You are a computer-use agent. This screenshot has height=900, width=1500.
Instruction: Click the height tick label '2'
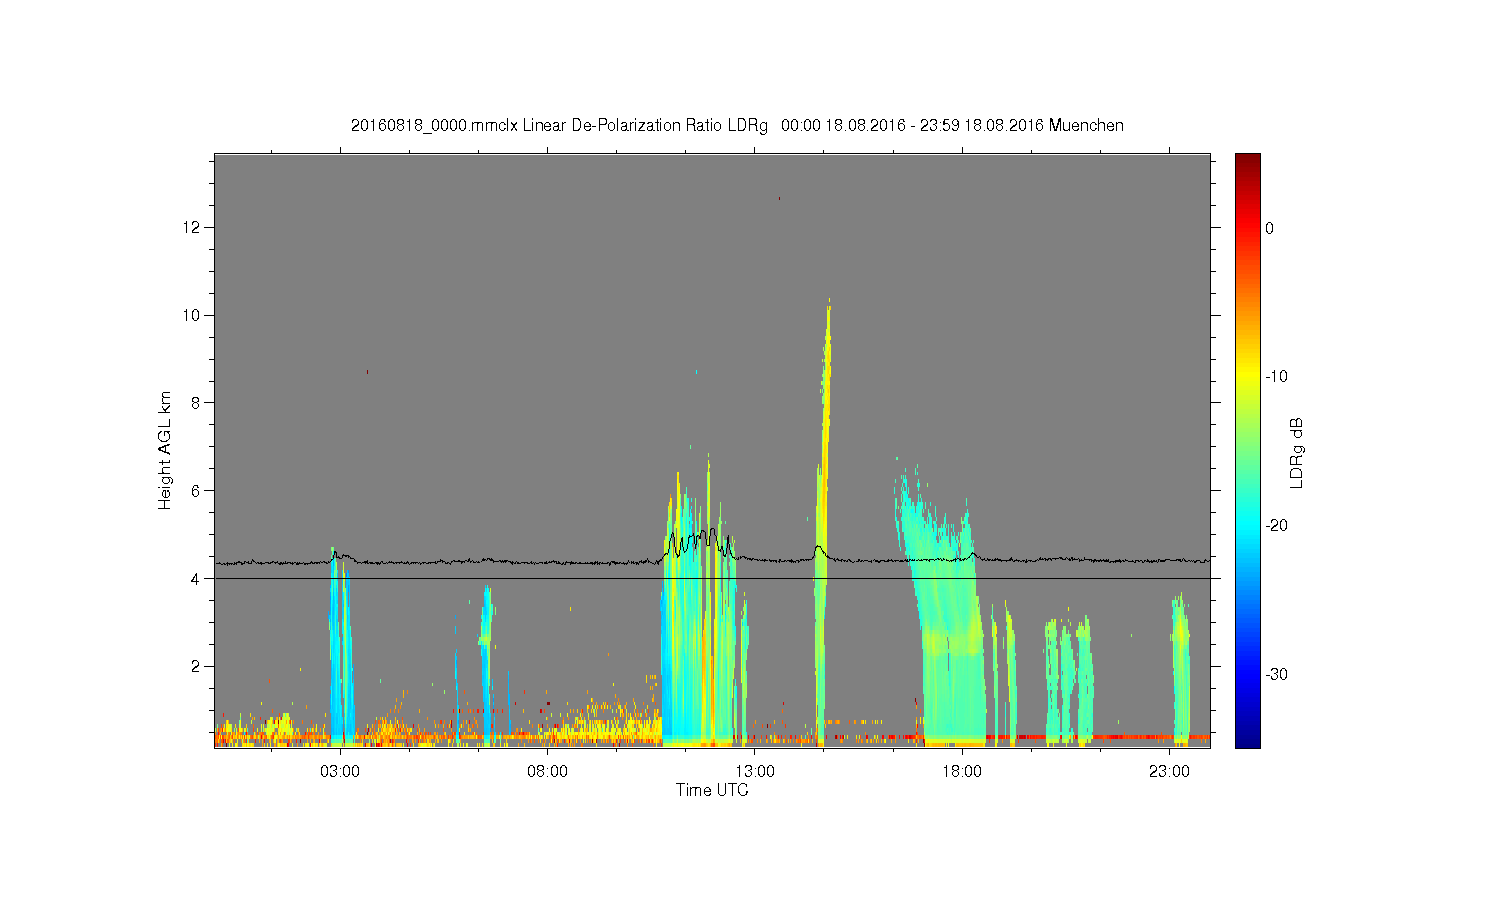pos(197,666)
